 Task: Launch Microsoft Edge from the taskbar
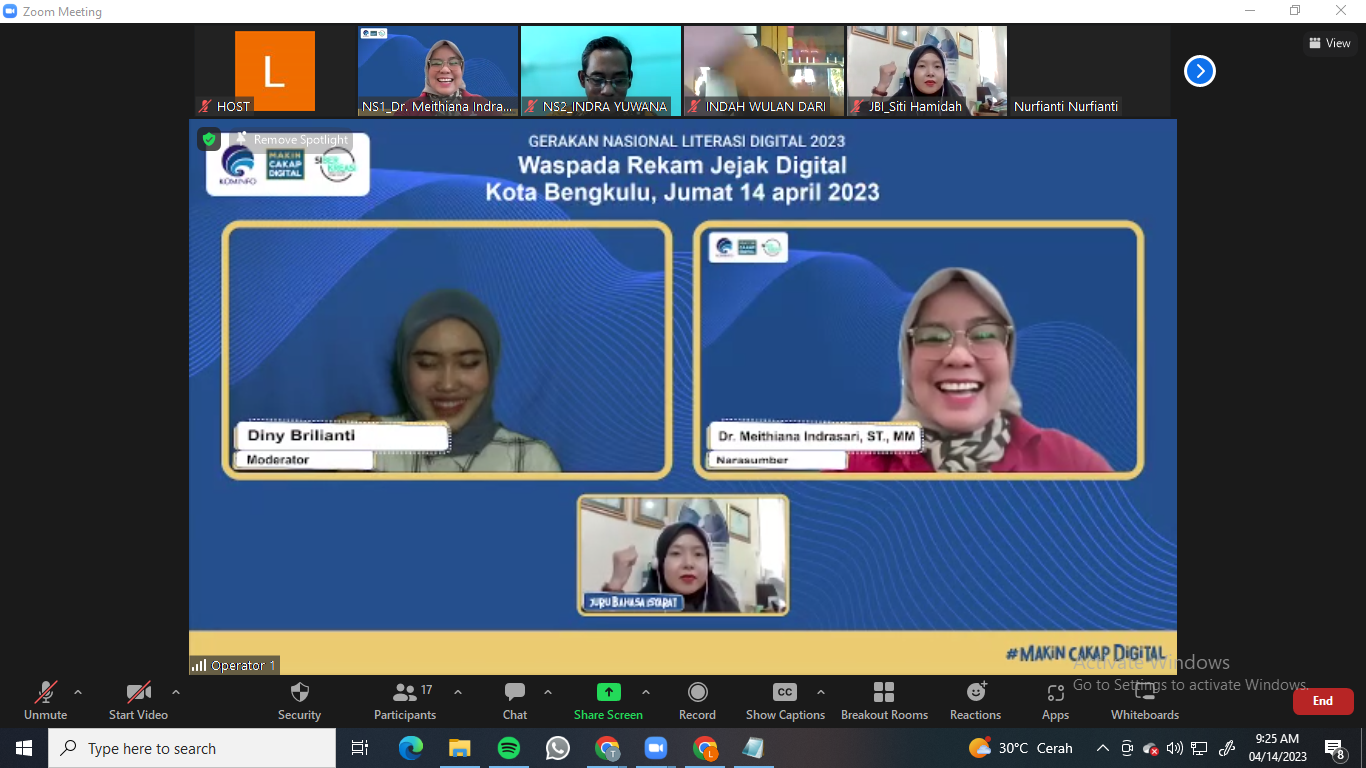(410, 748)
